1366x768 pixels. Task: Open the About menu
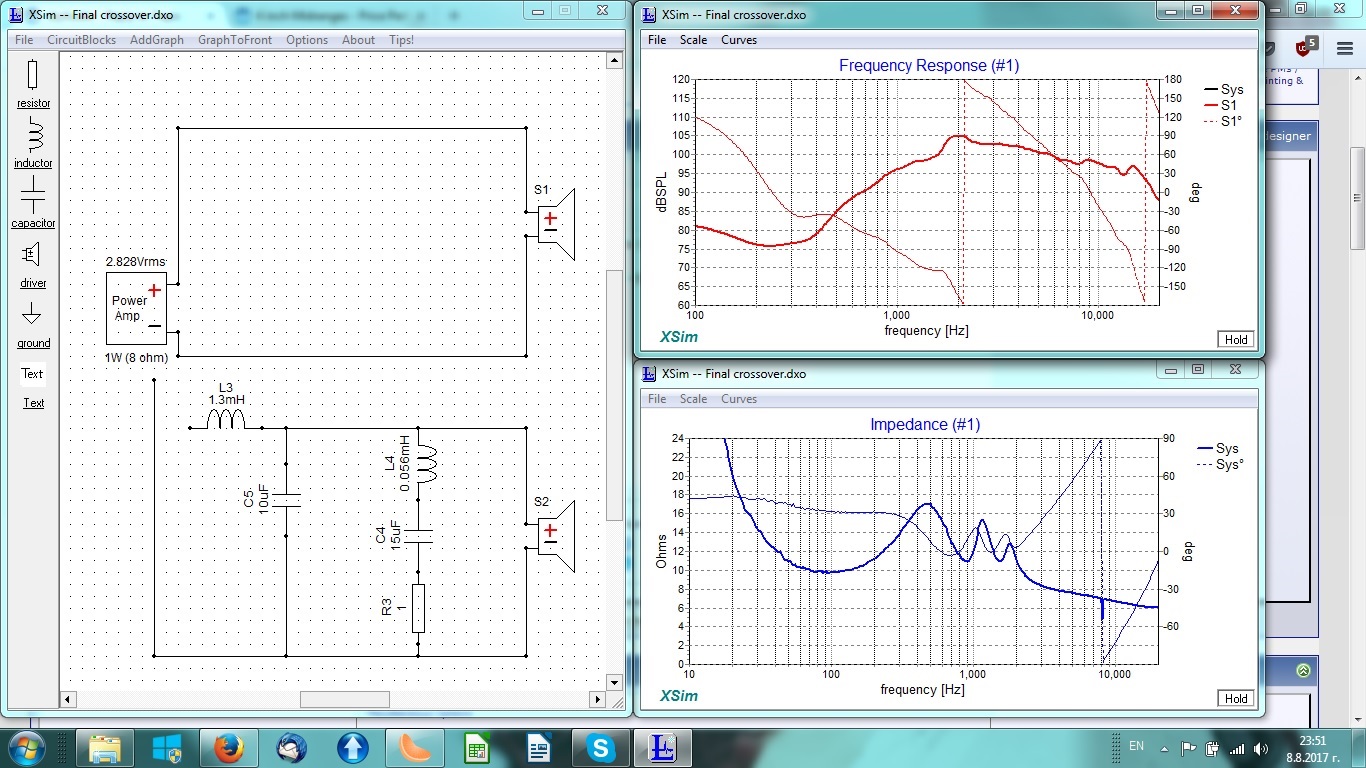(358, 40)
